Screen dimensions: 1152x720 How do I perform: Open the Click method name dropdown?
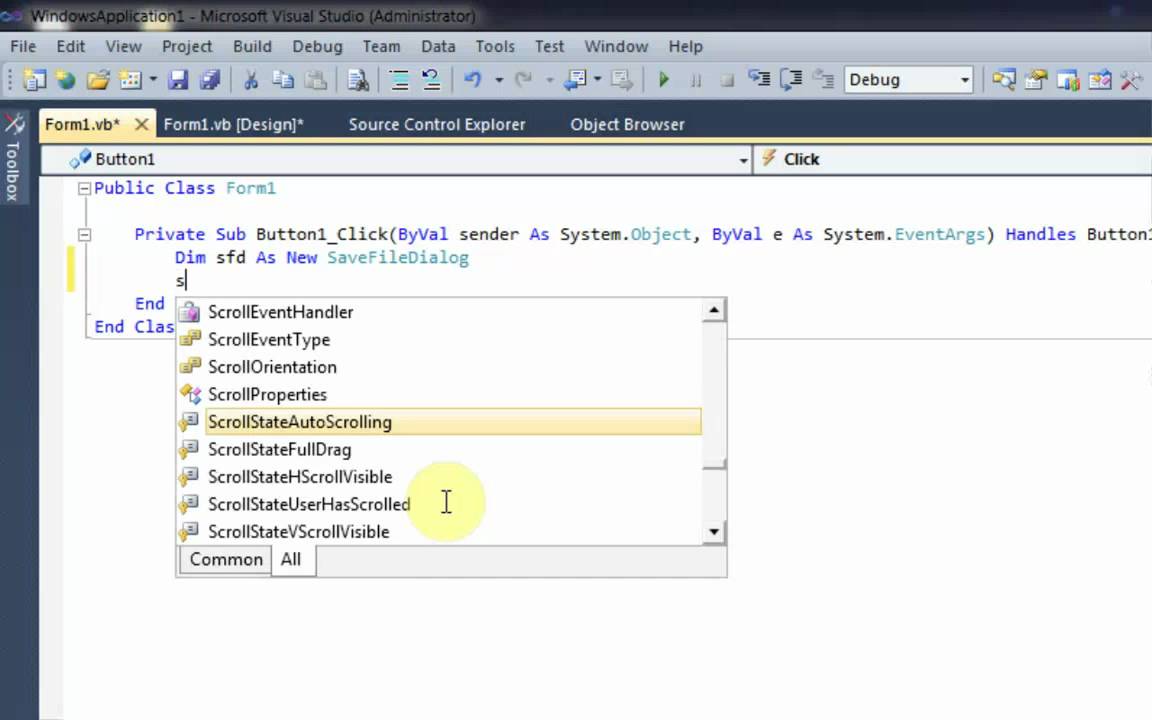click(x=954, y=159)
